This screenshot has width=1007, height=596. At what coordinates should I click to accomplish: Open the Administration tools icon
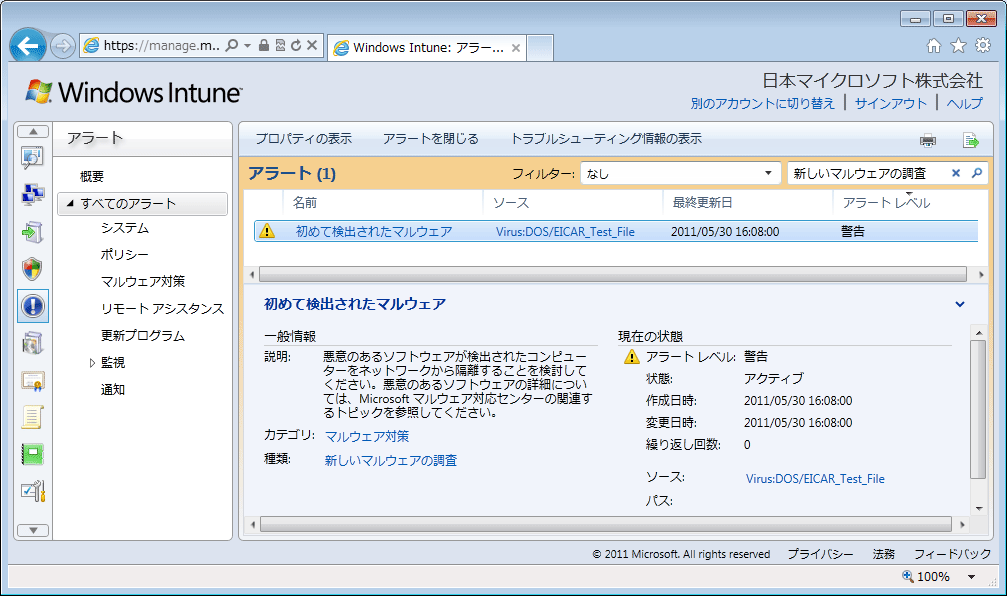[x=32, y=492]
